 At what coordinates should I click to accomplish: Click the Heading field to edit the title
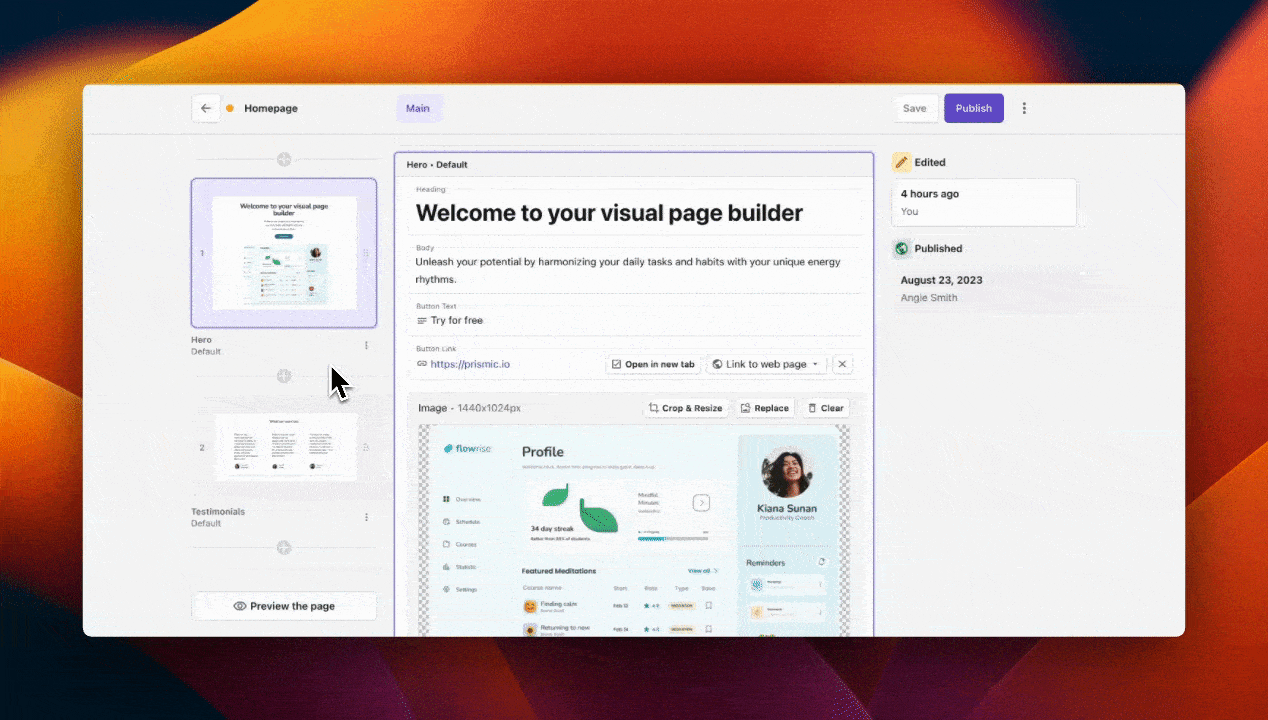[609, 213]
